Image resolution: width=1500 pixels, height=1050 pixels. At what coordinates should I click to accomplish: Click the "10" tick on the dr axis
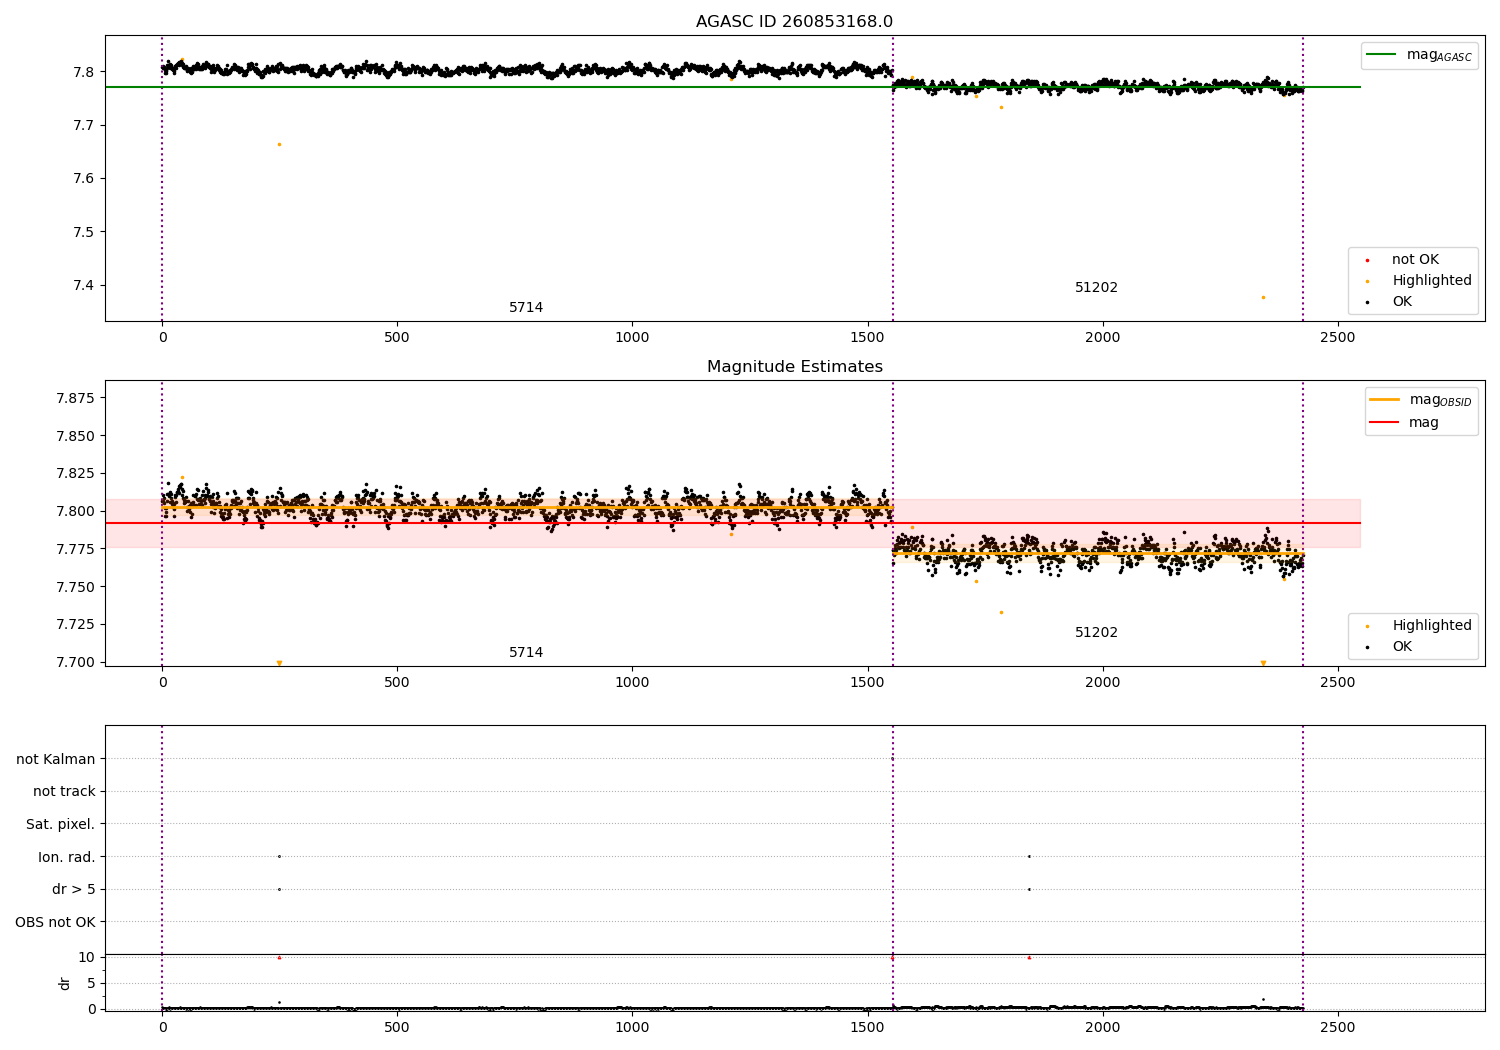87,958
